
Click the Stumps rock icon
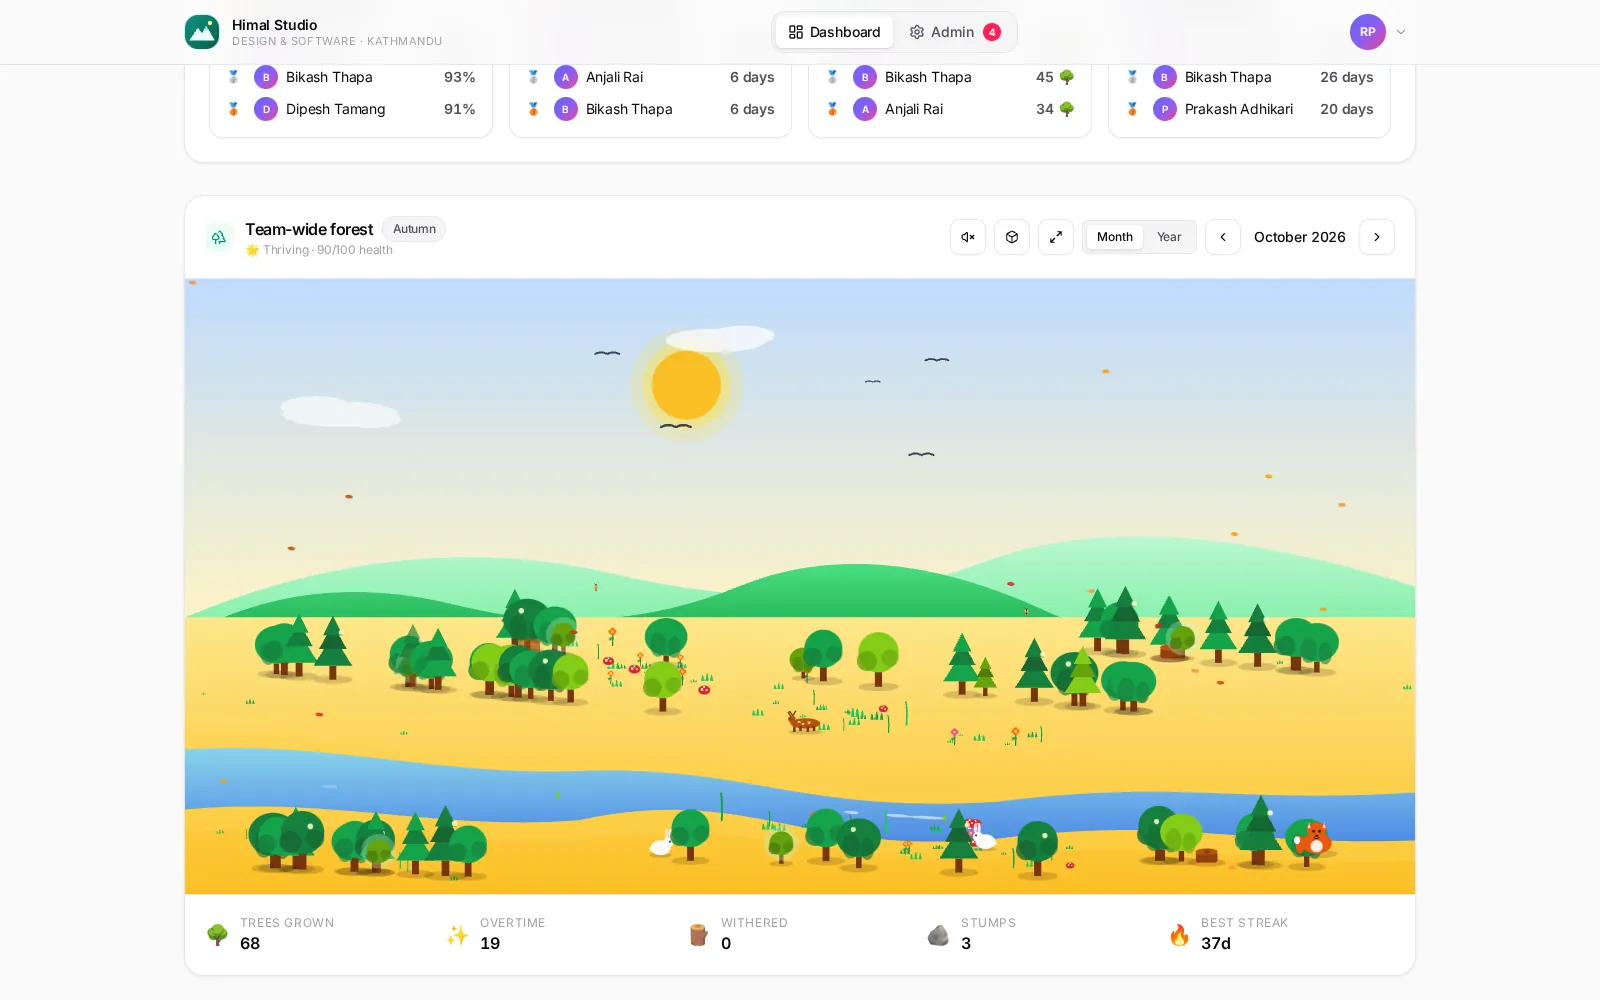click(938, 934)
